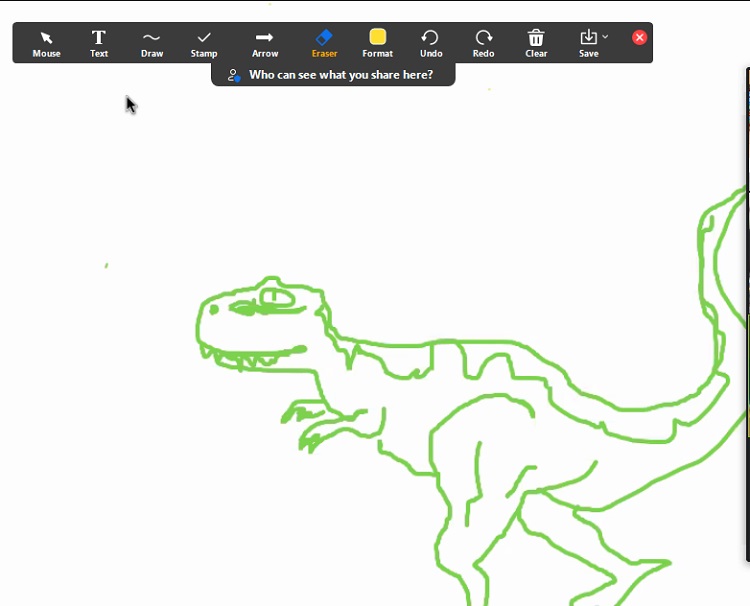This screenshot has height=606, width=750.
Task: Toggle the Eraser tool
Action: 324,44
